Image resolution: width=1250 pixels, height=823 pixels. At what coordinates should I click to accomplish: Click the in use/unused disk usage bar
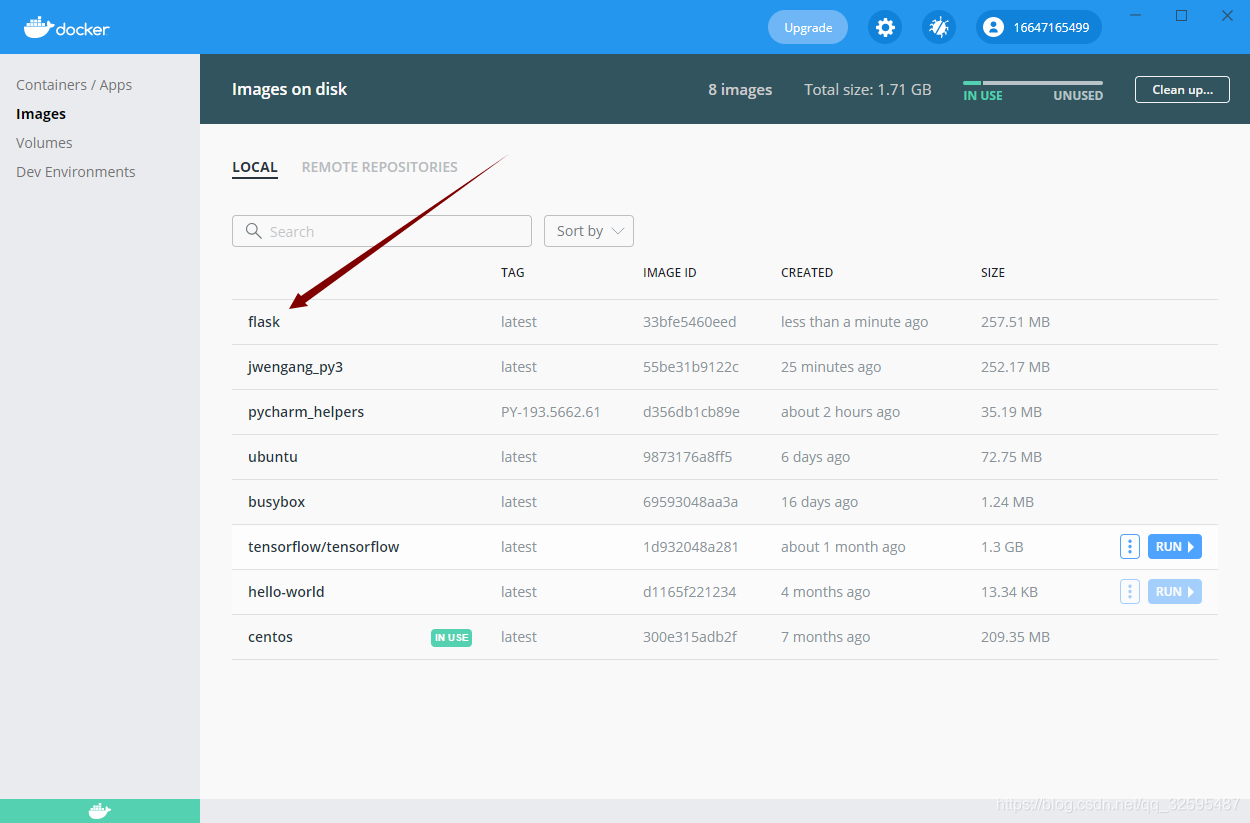(1033, 83)
